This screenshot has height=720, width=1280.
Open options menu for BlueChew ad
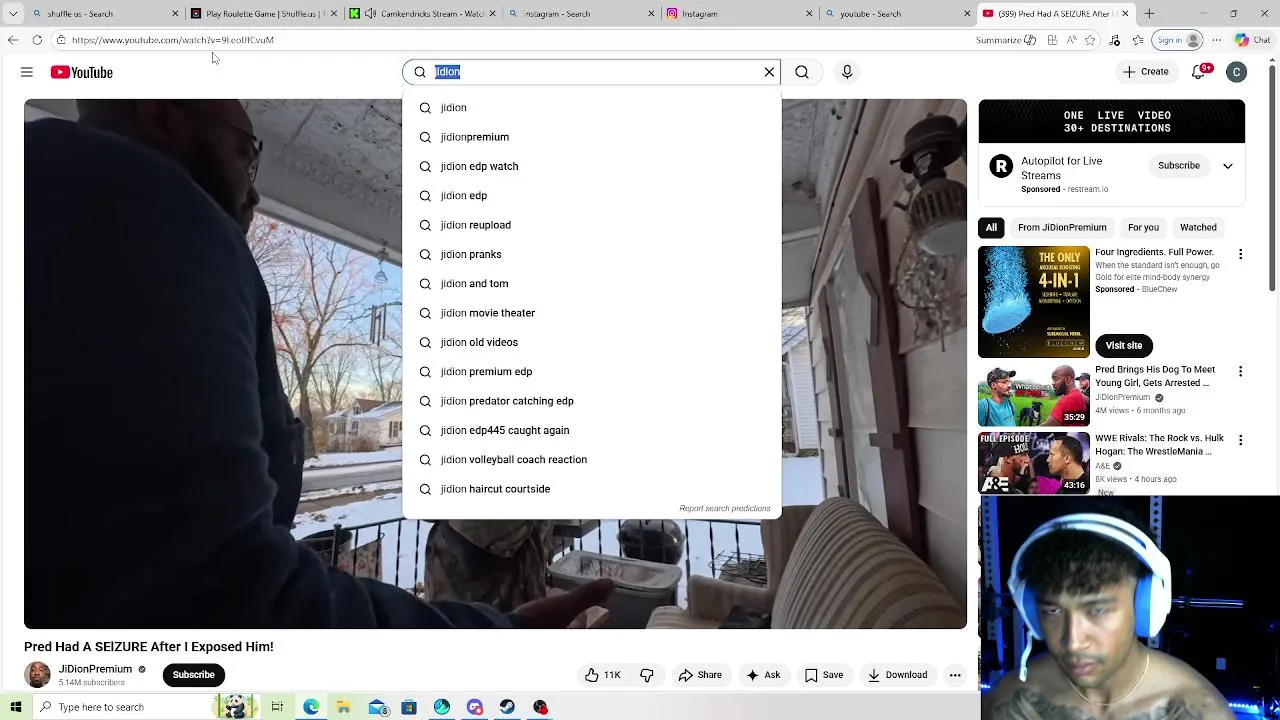pos(1241,254)
